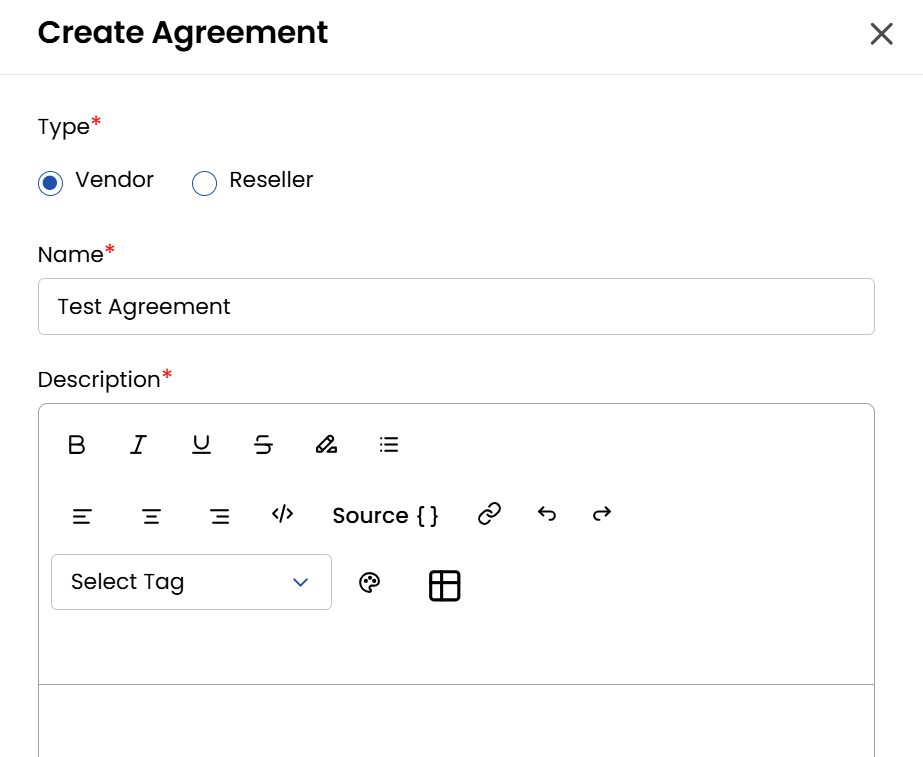This screenshot has height=757, width=923.
Task: Redo the last undone edit
Action: click(x=602, y=514)
